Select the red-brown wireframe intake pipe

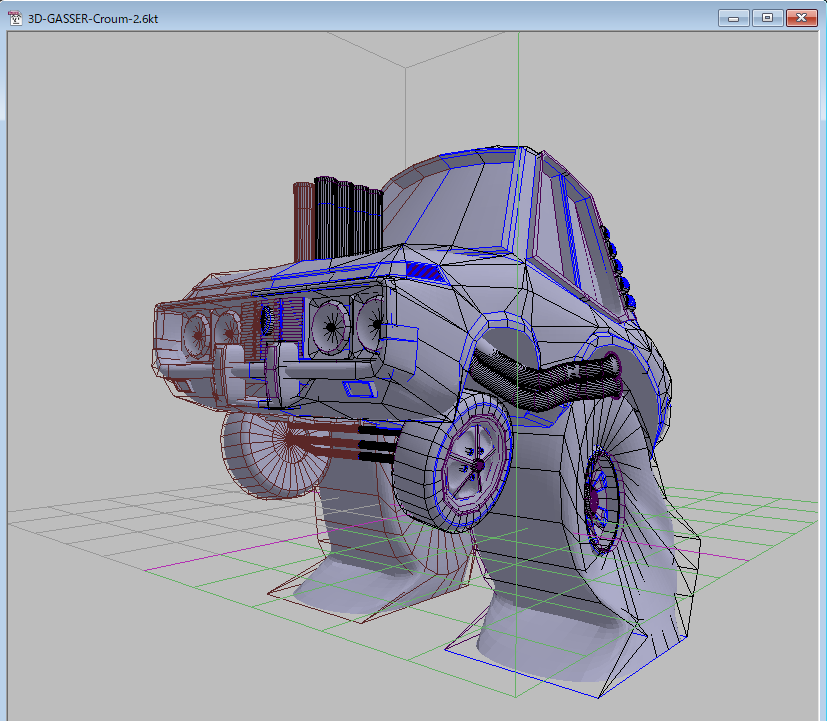[x=302, y=220]
